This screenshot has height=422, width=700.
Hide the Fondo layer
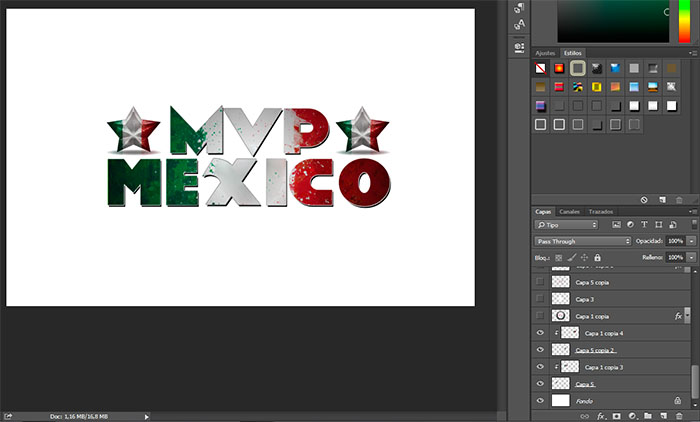540,400
